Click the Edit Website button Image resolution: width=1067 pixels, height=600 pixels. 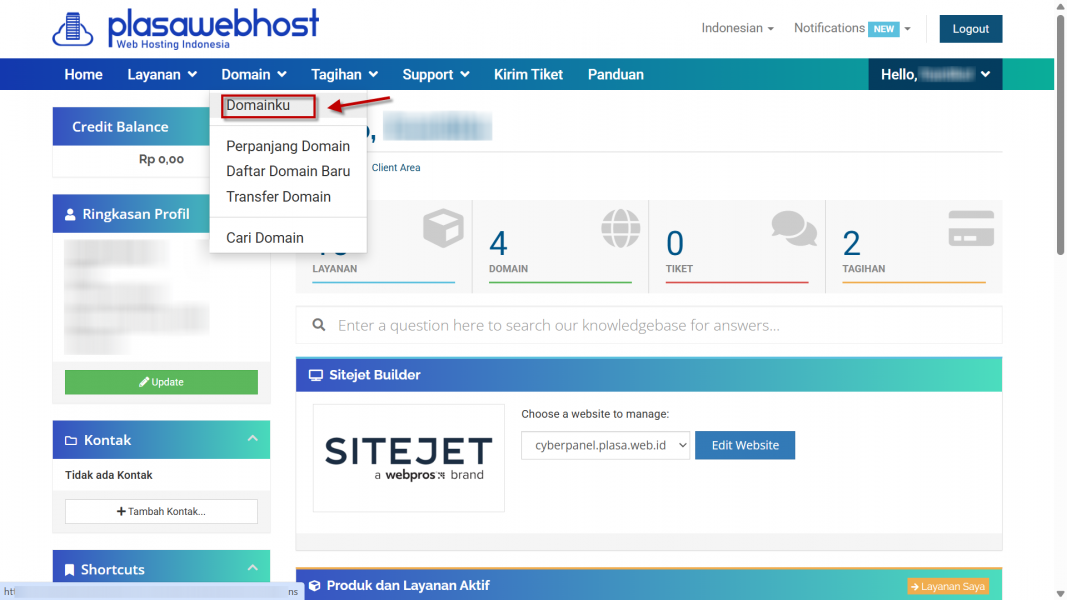744,445
